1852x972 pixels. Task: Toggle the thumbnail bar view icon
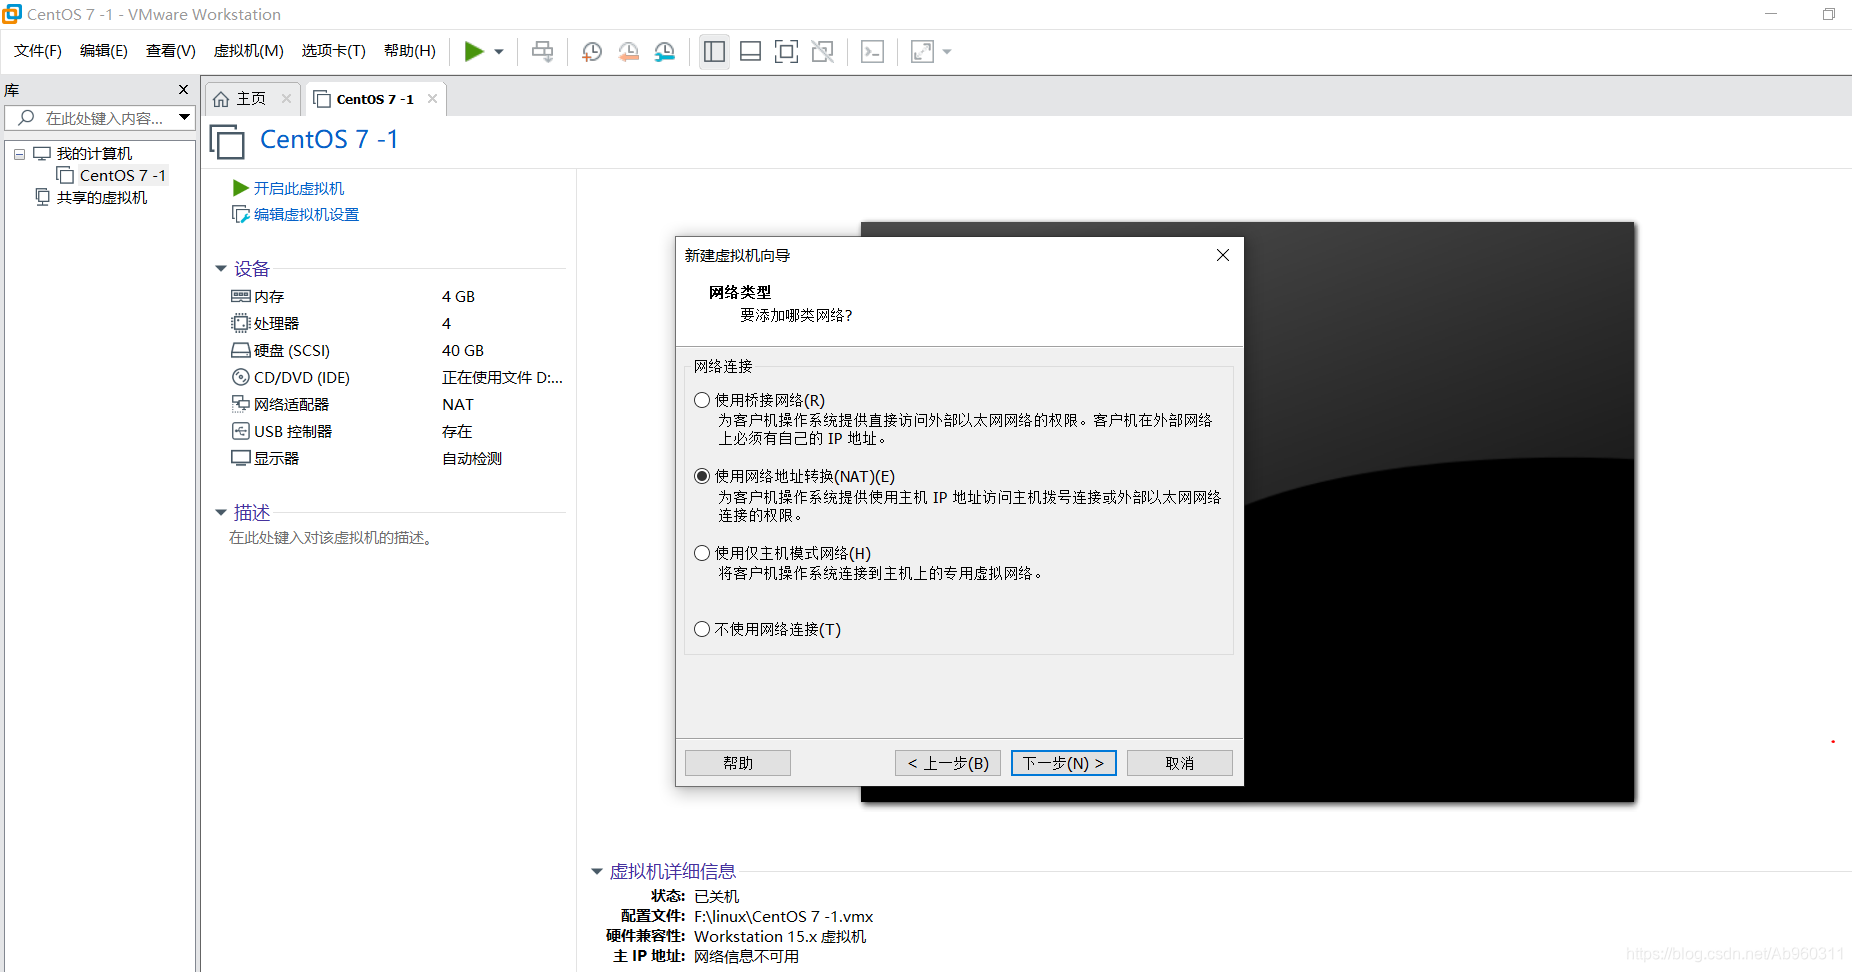pos(750,51)
